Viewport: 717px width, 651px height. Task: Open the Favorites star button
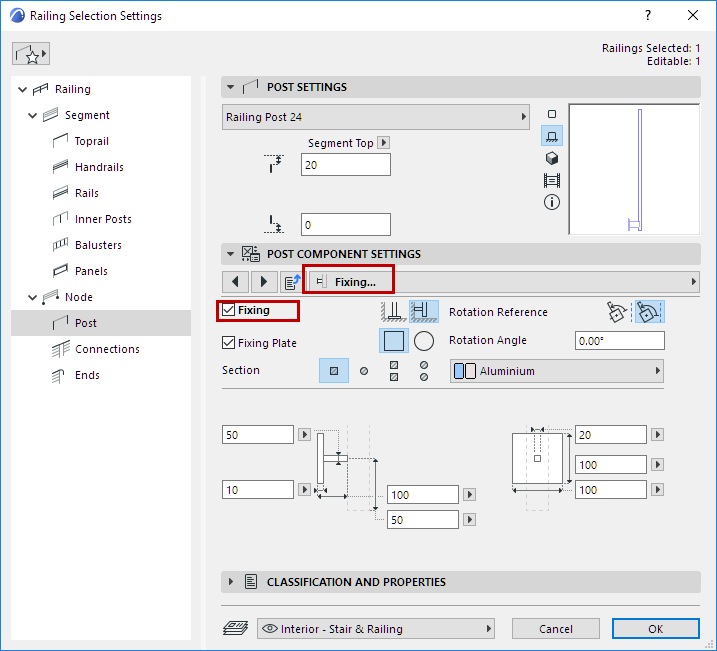31,54
